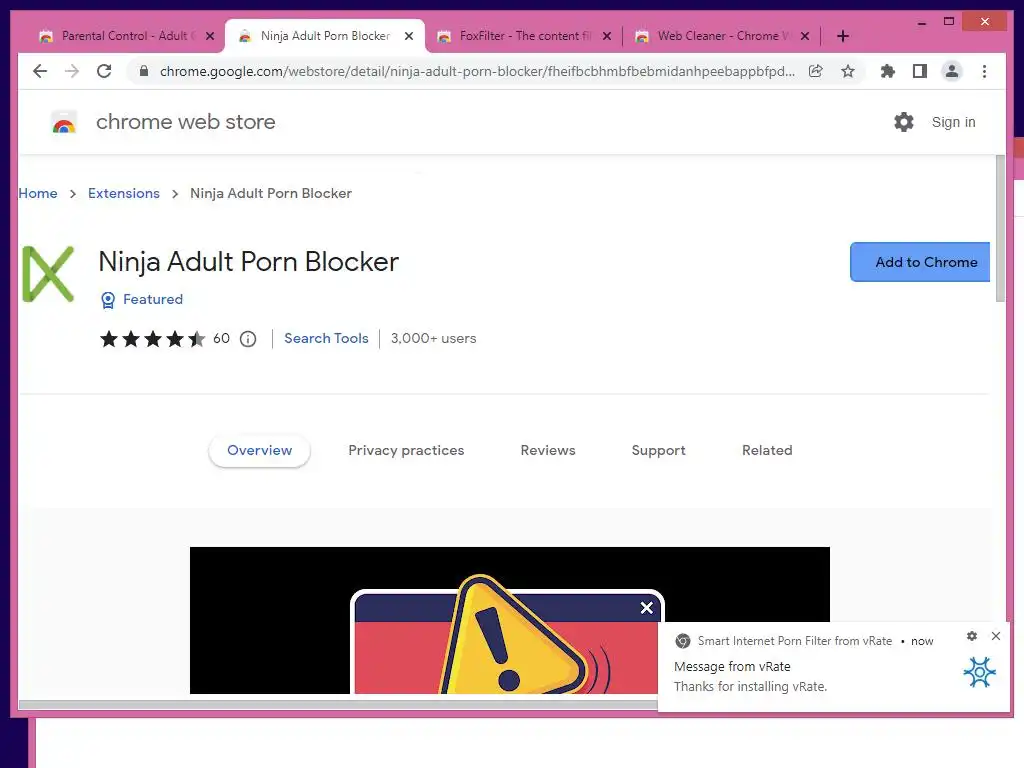Image resolution: width=1024 pixels, height=768 pixels.
Task: Switch to the Parental Control tab
Action: [x=124, y=36]
